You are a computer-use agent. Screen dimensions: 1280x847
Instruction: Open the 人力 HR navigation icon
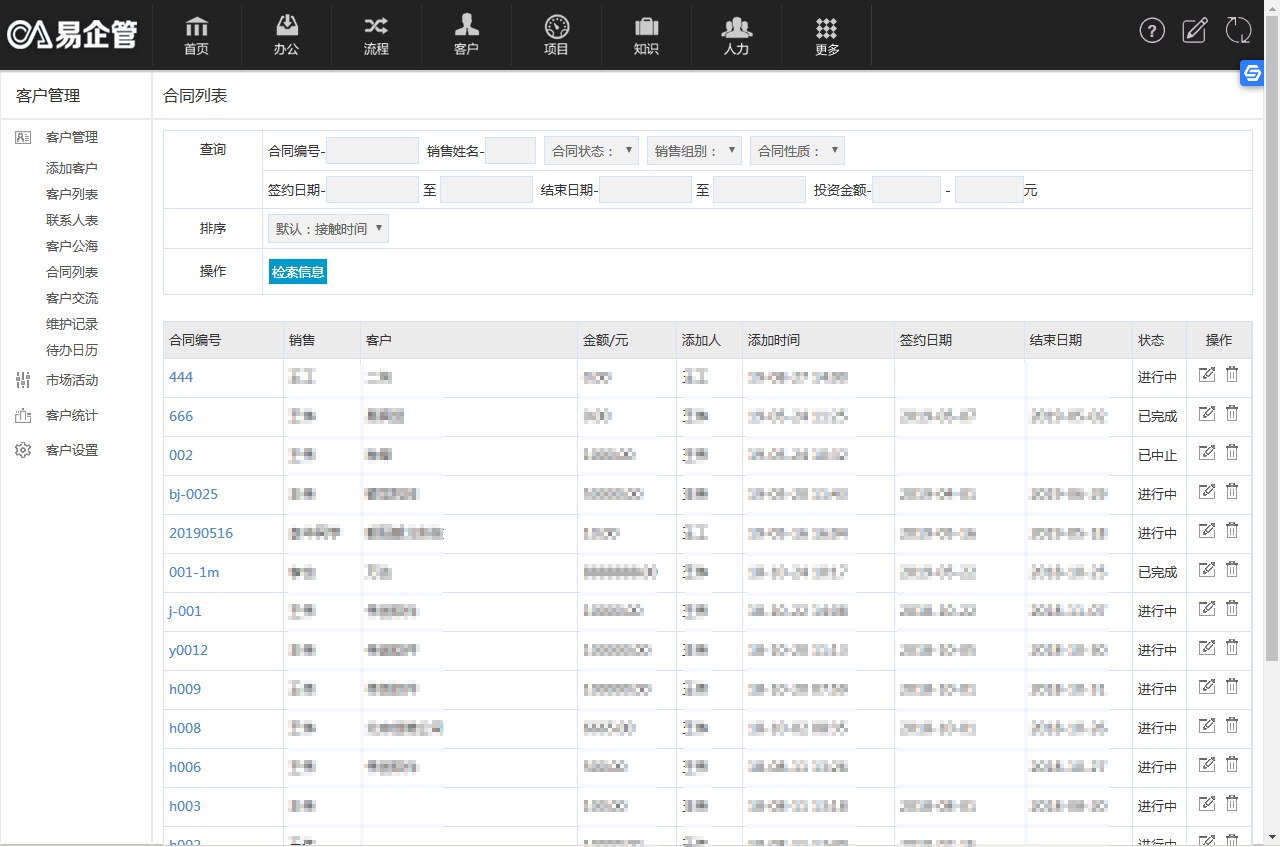[736, 35]
